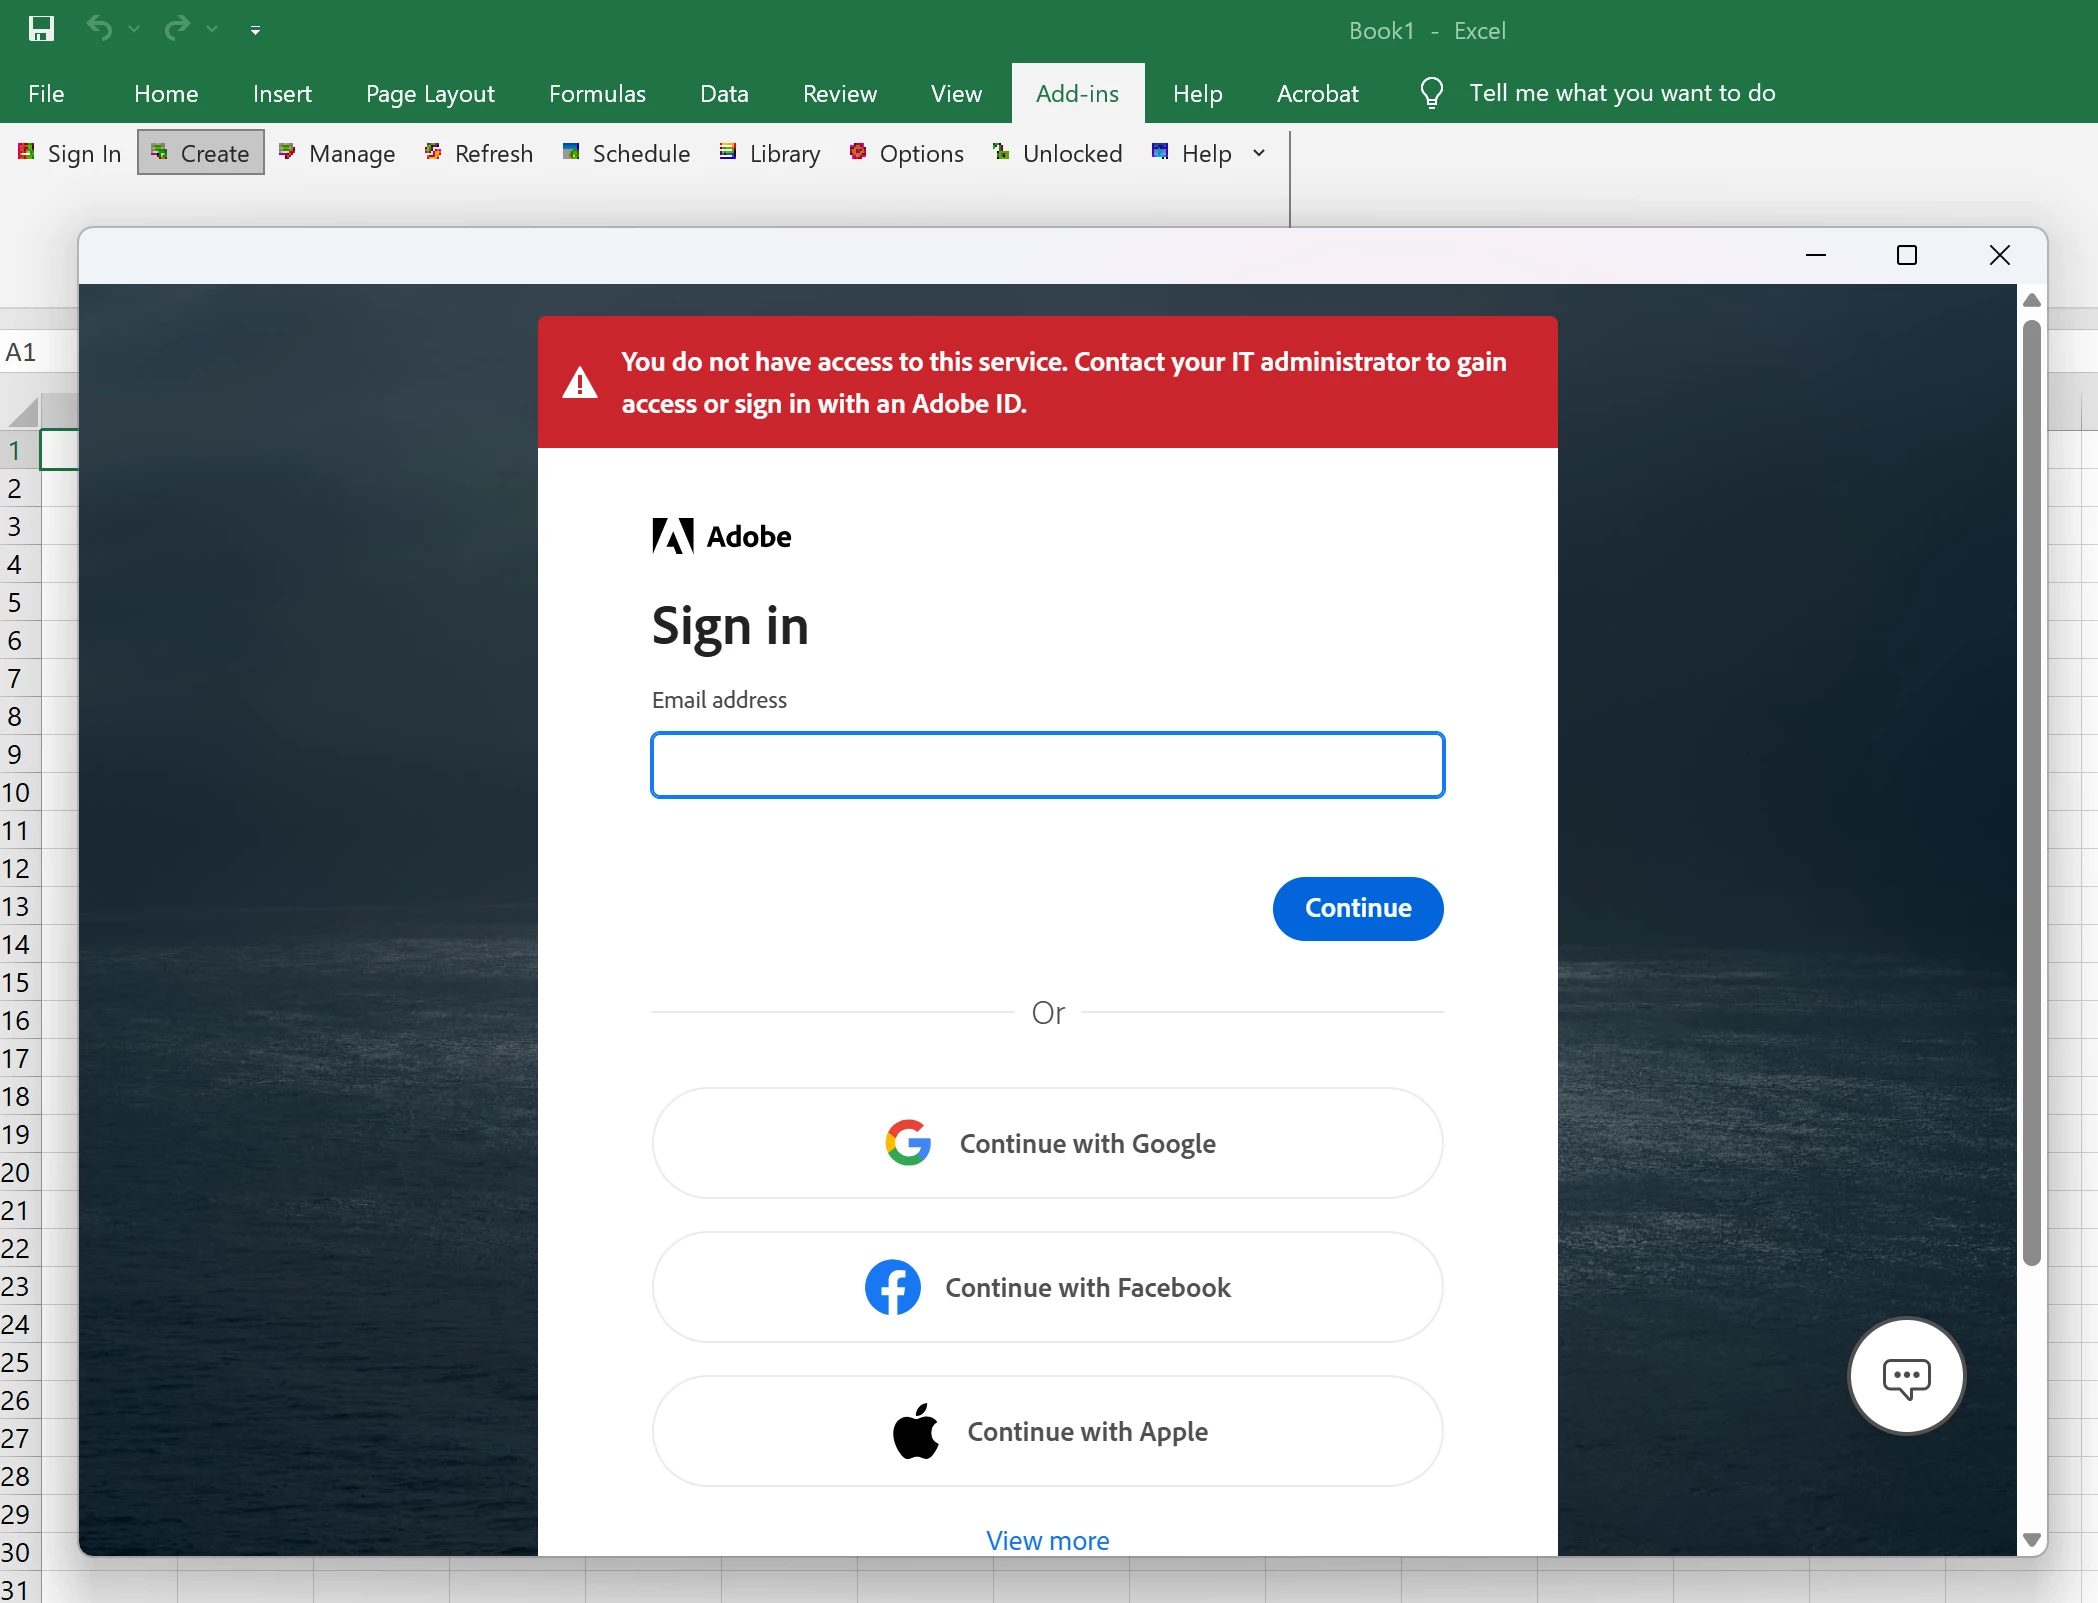The width and height of the screenshot is (2098, 1603).
Task: Click the View more link
Action: (x=1047, y=1540)
